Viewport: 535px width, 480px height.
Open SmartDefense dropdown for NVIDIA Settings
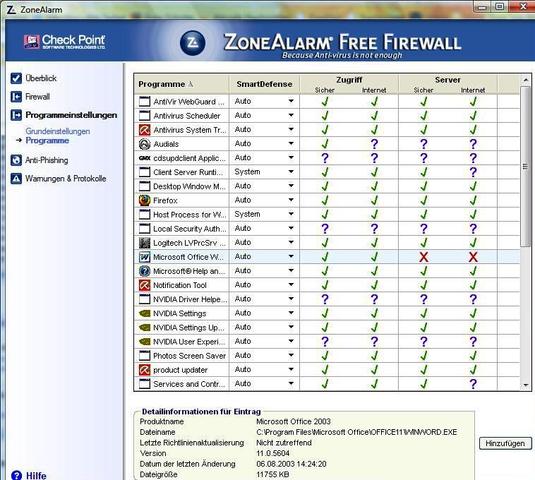pyautogui.click(x=291, y=312)
